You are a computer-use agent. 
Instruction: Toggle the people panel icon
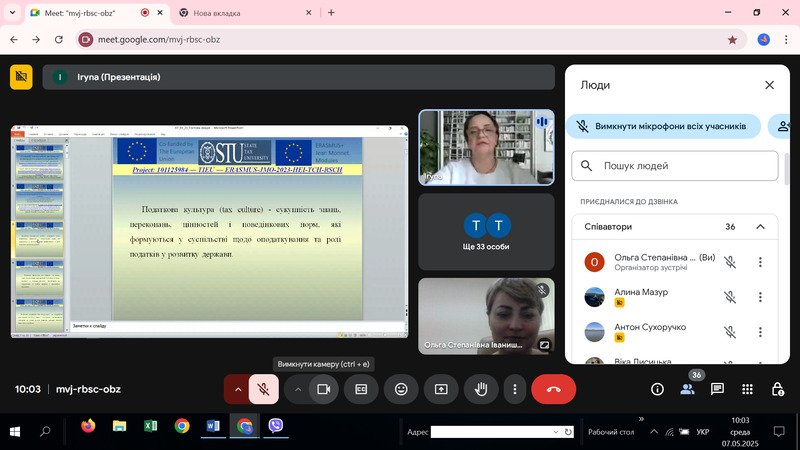pyautogui.click(x=687, y=389)
